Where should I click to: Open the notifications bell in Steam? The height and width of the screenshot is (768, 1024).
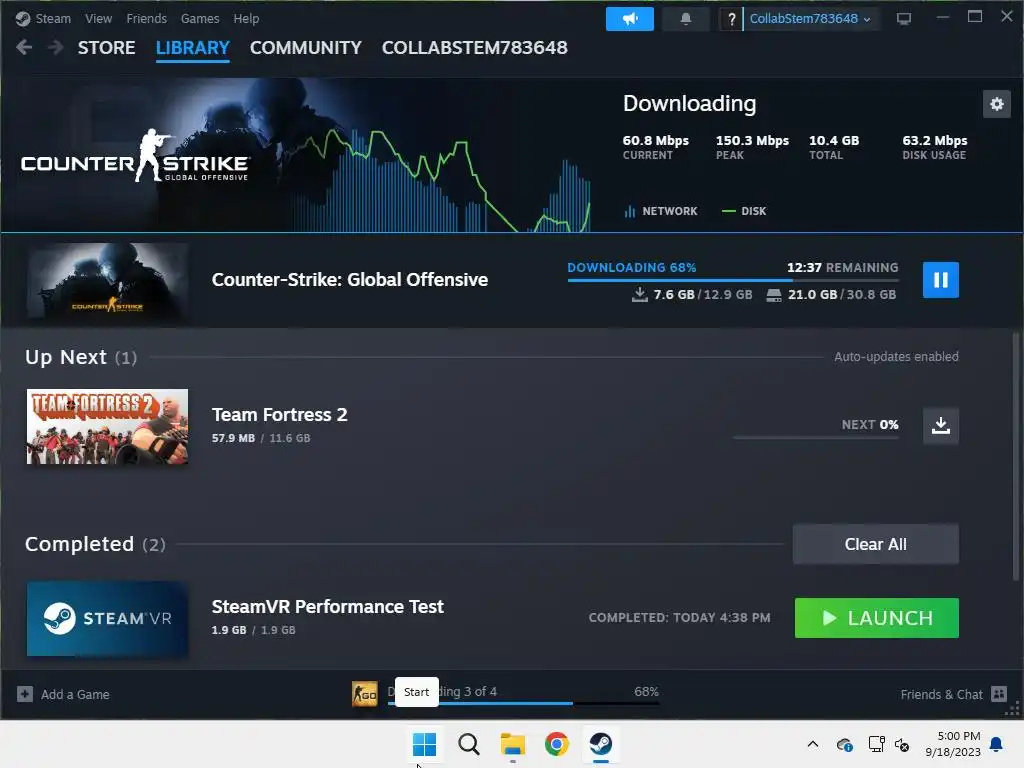coord(686,19)
